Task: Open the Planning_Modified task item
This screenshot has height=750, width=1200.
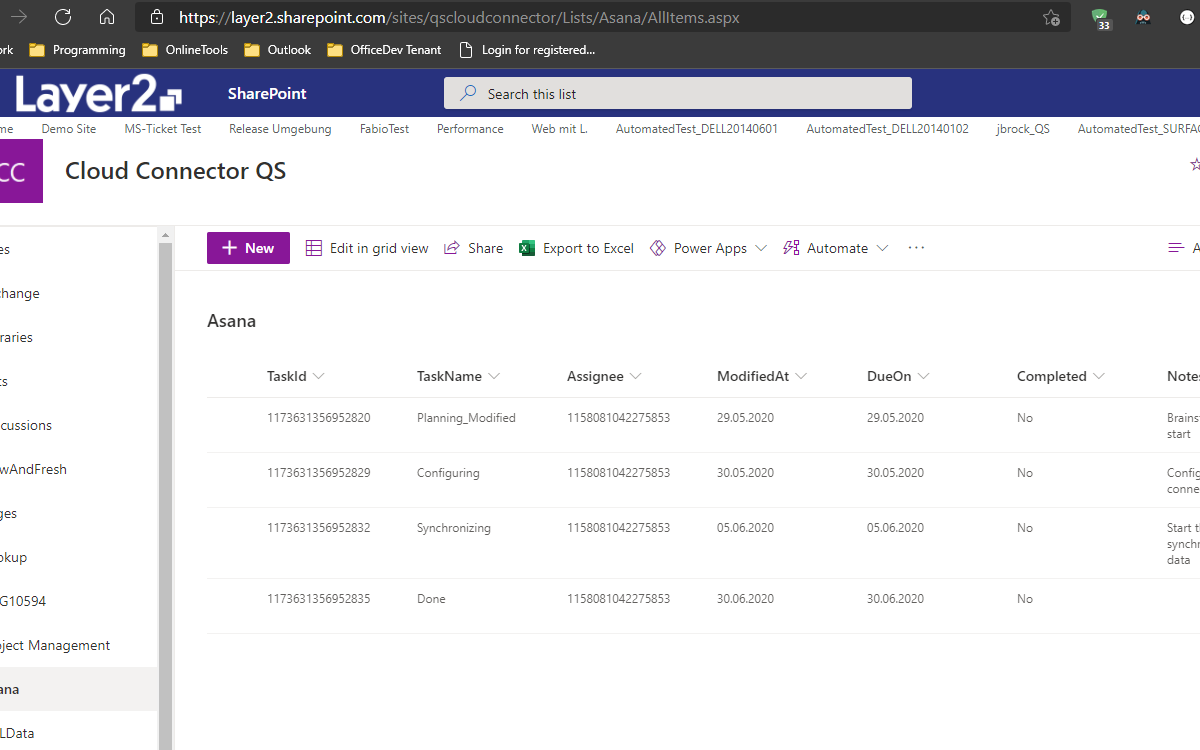Action: 466,418
